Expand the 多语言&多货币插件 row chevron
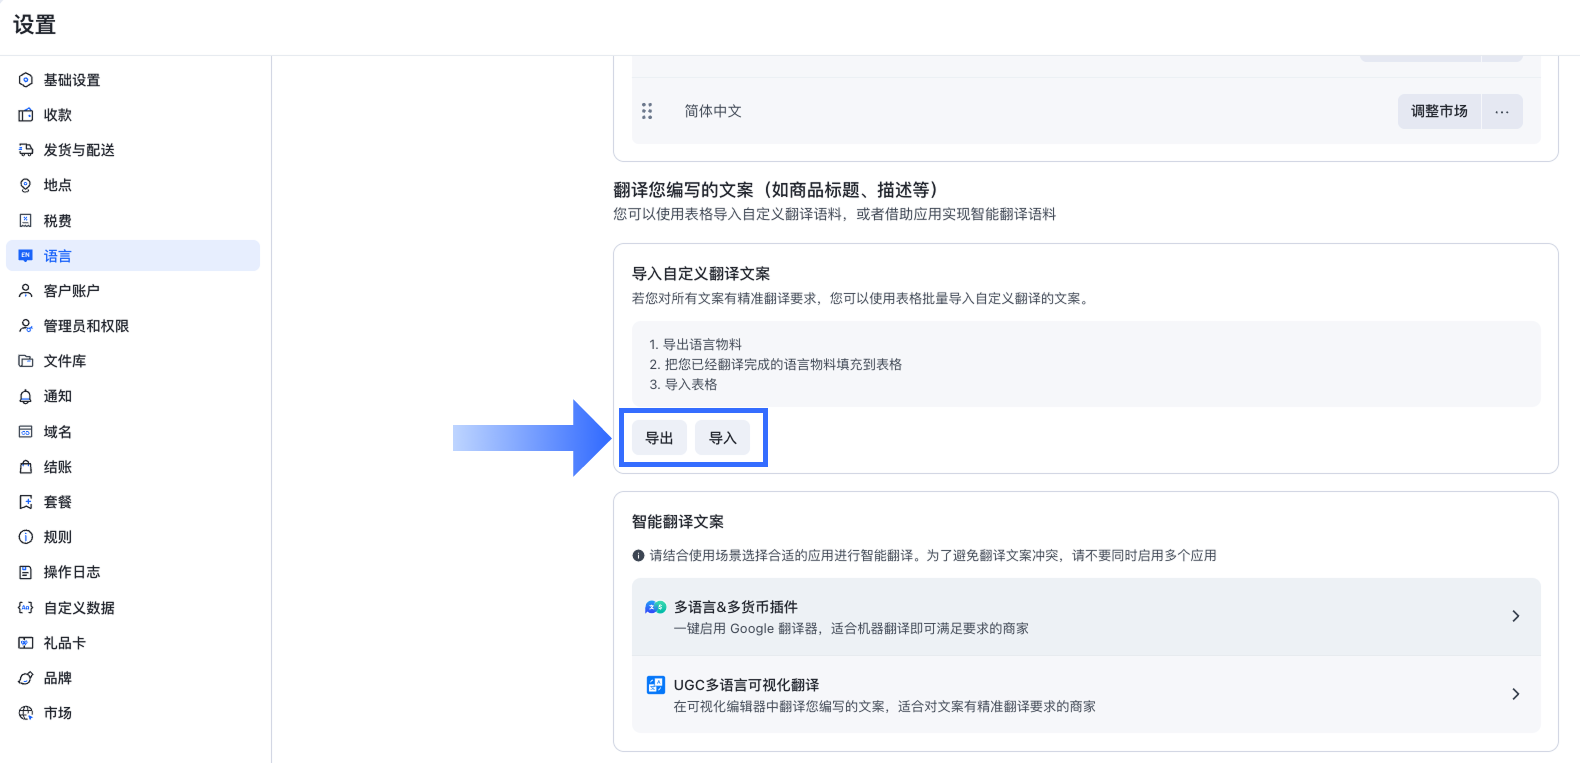Image resolution: width=1580 pixels, height=763 pixels. (x=1515, y=616)
